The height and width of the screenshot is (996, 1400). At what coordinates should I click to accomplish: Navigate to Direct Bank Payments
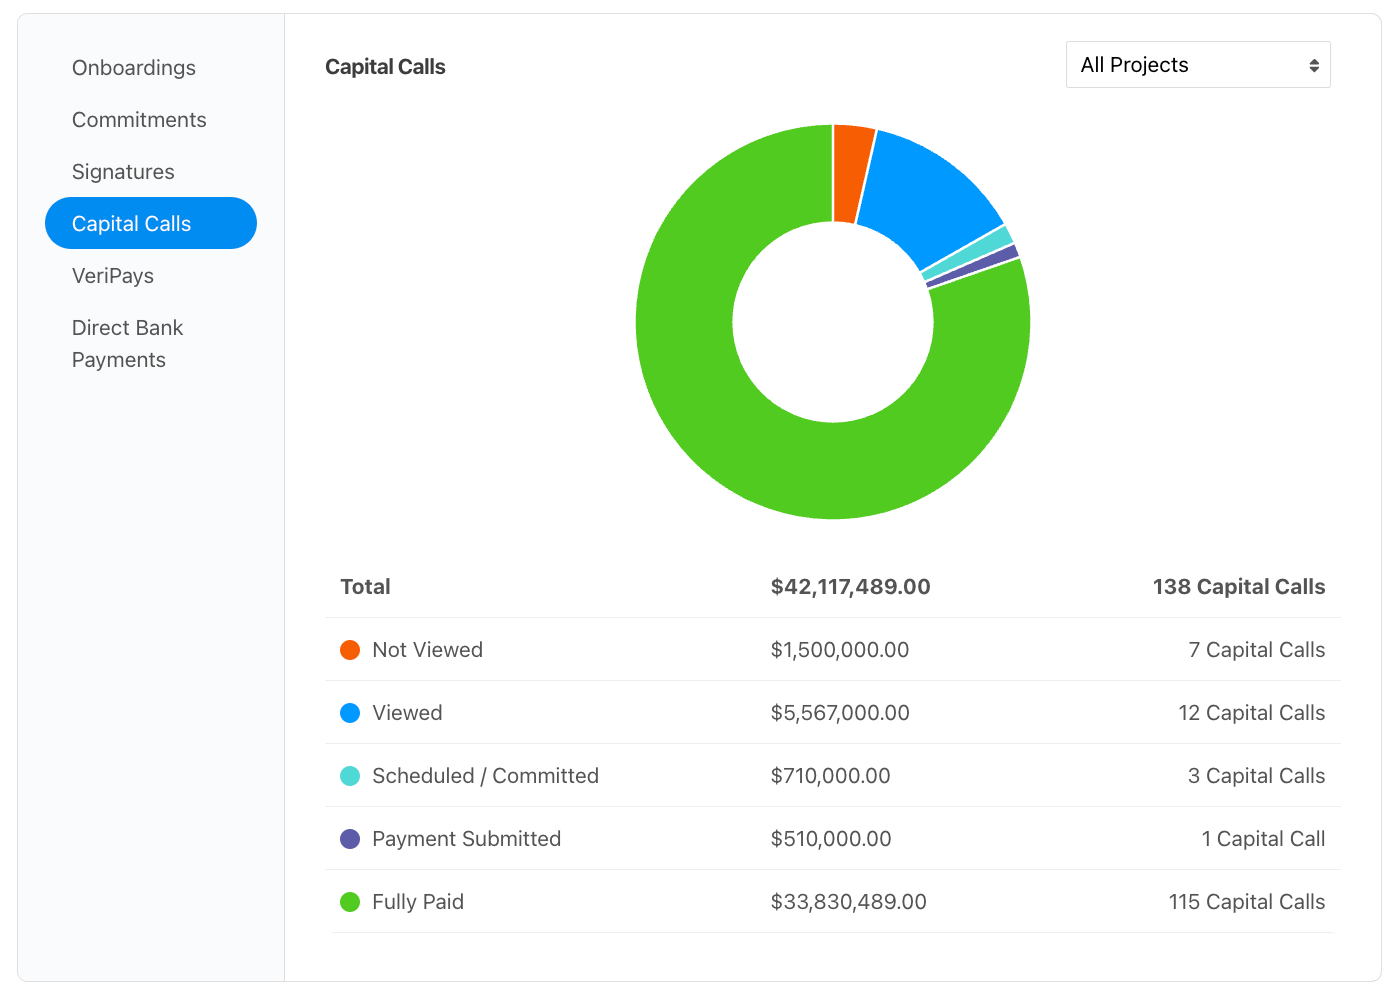point(128,344)
